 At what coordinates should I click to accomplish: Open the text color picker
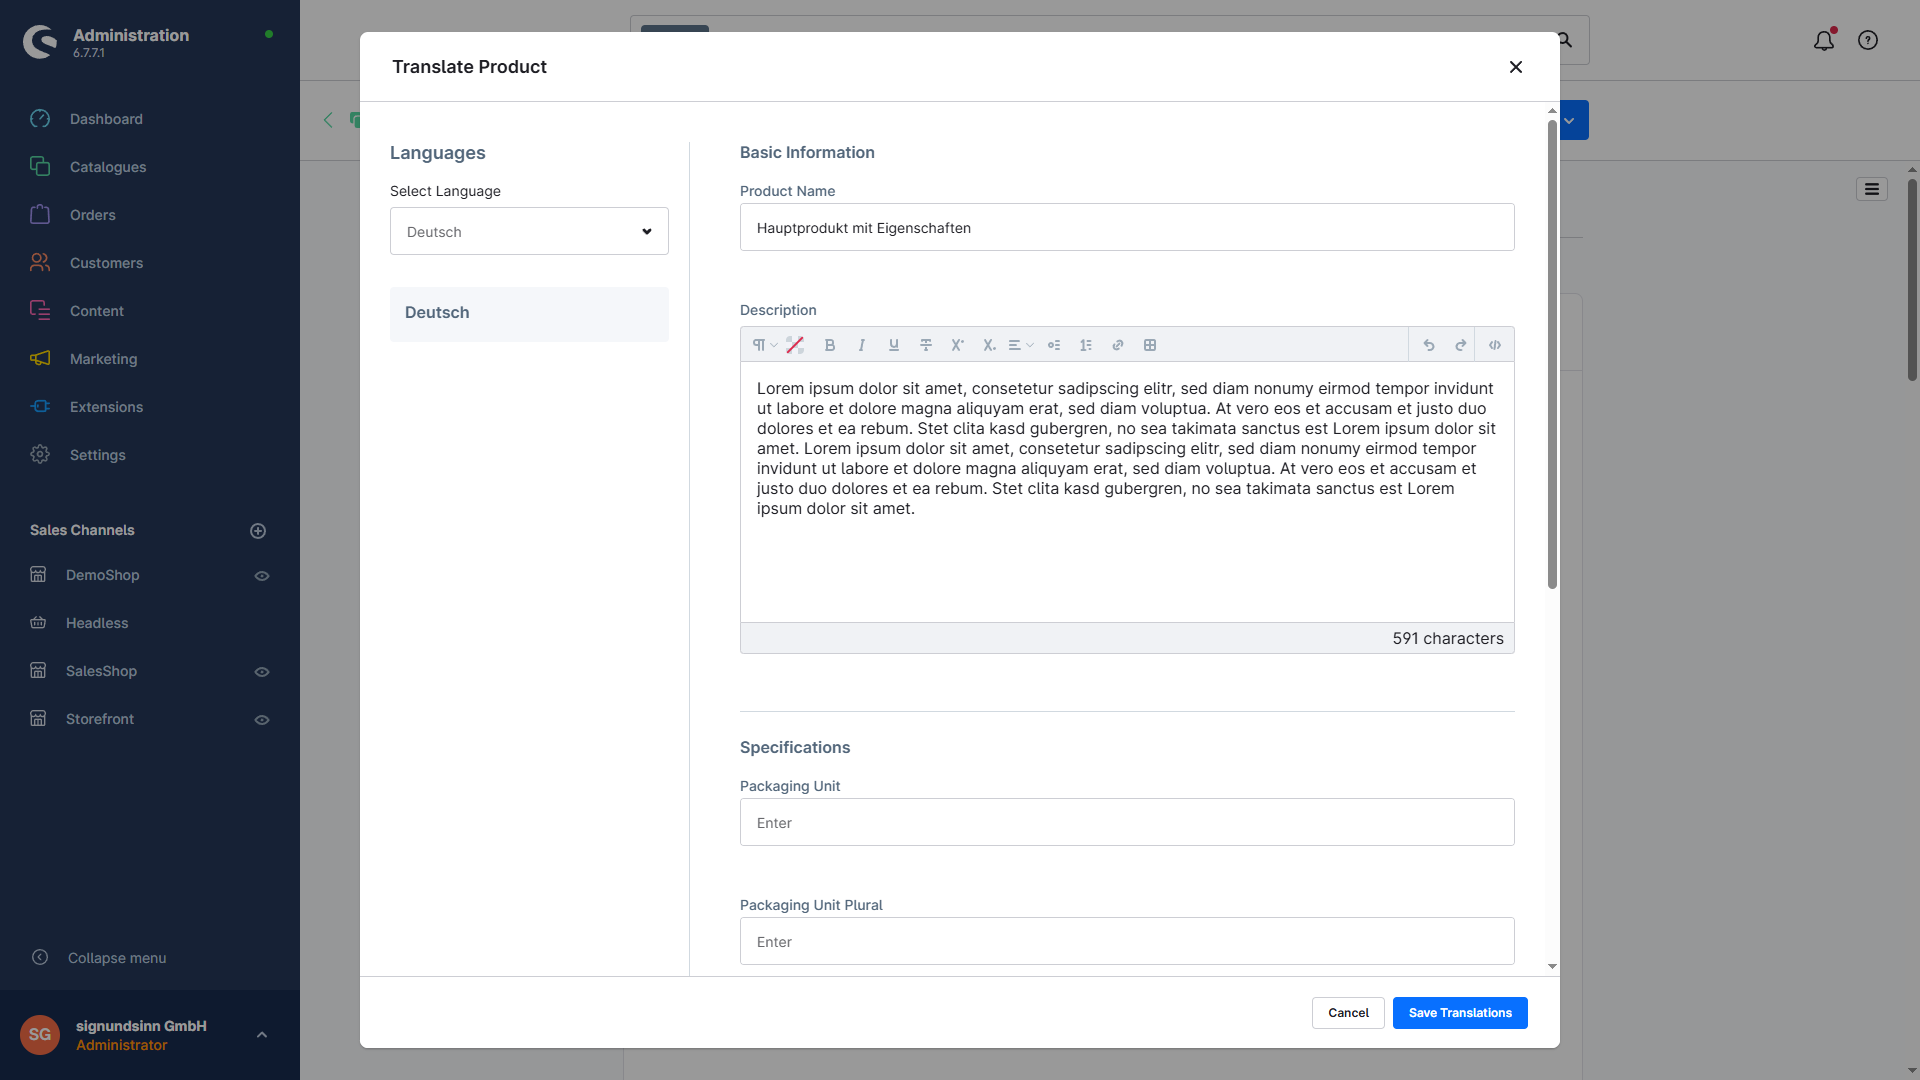click(795, 345)
